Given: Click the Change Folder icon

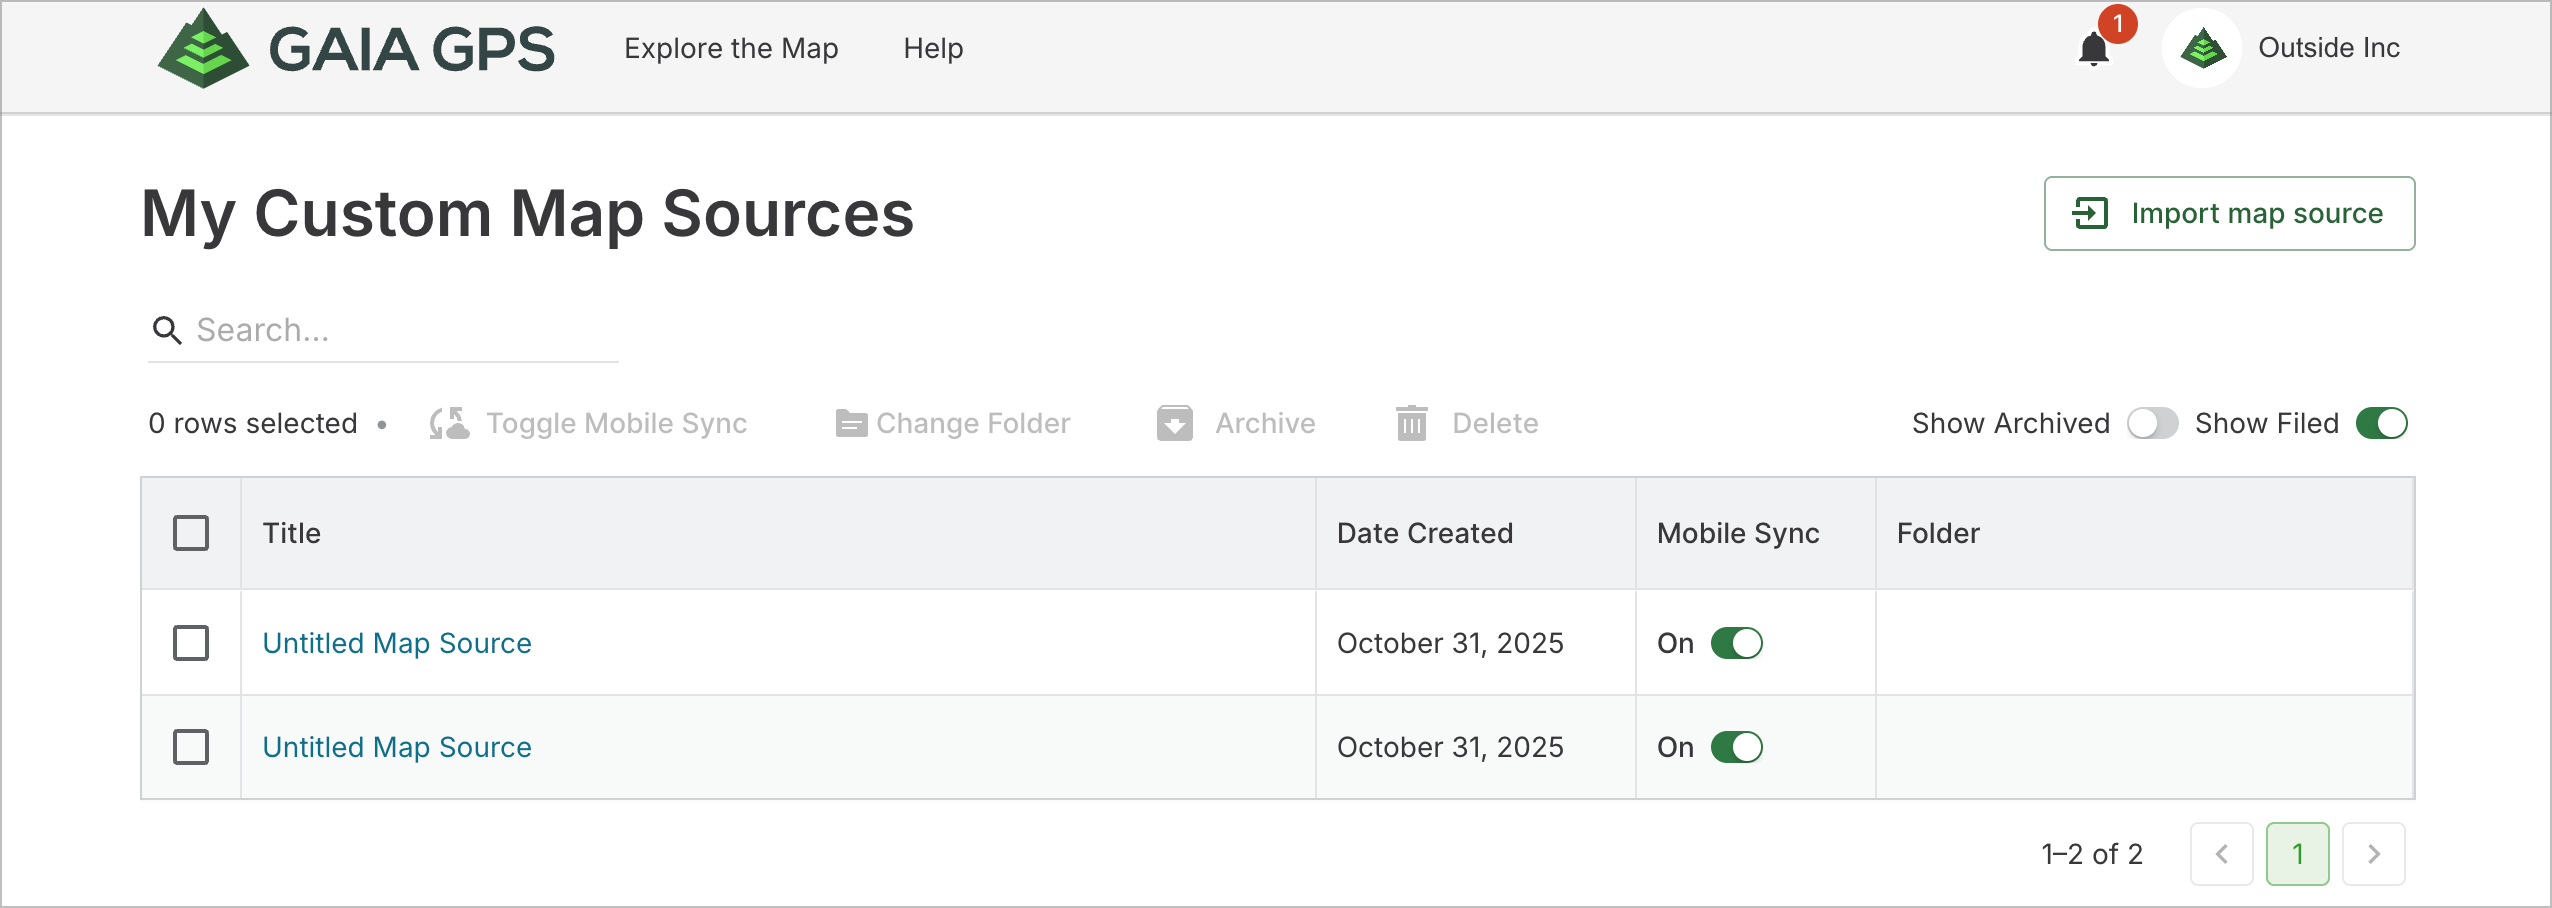Looking at the screenshot, I should pos(851,424).
